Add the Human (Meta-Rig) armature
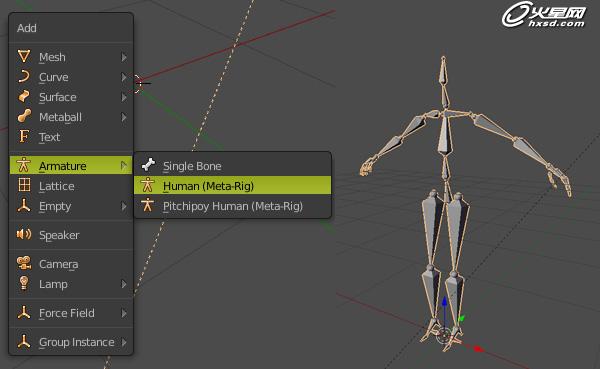Viewport: 600px width, 369px height. point(232,186)
